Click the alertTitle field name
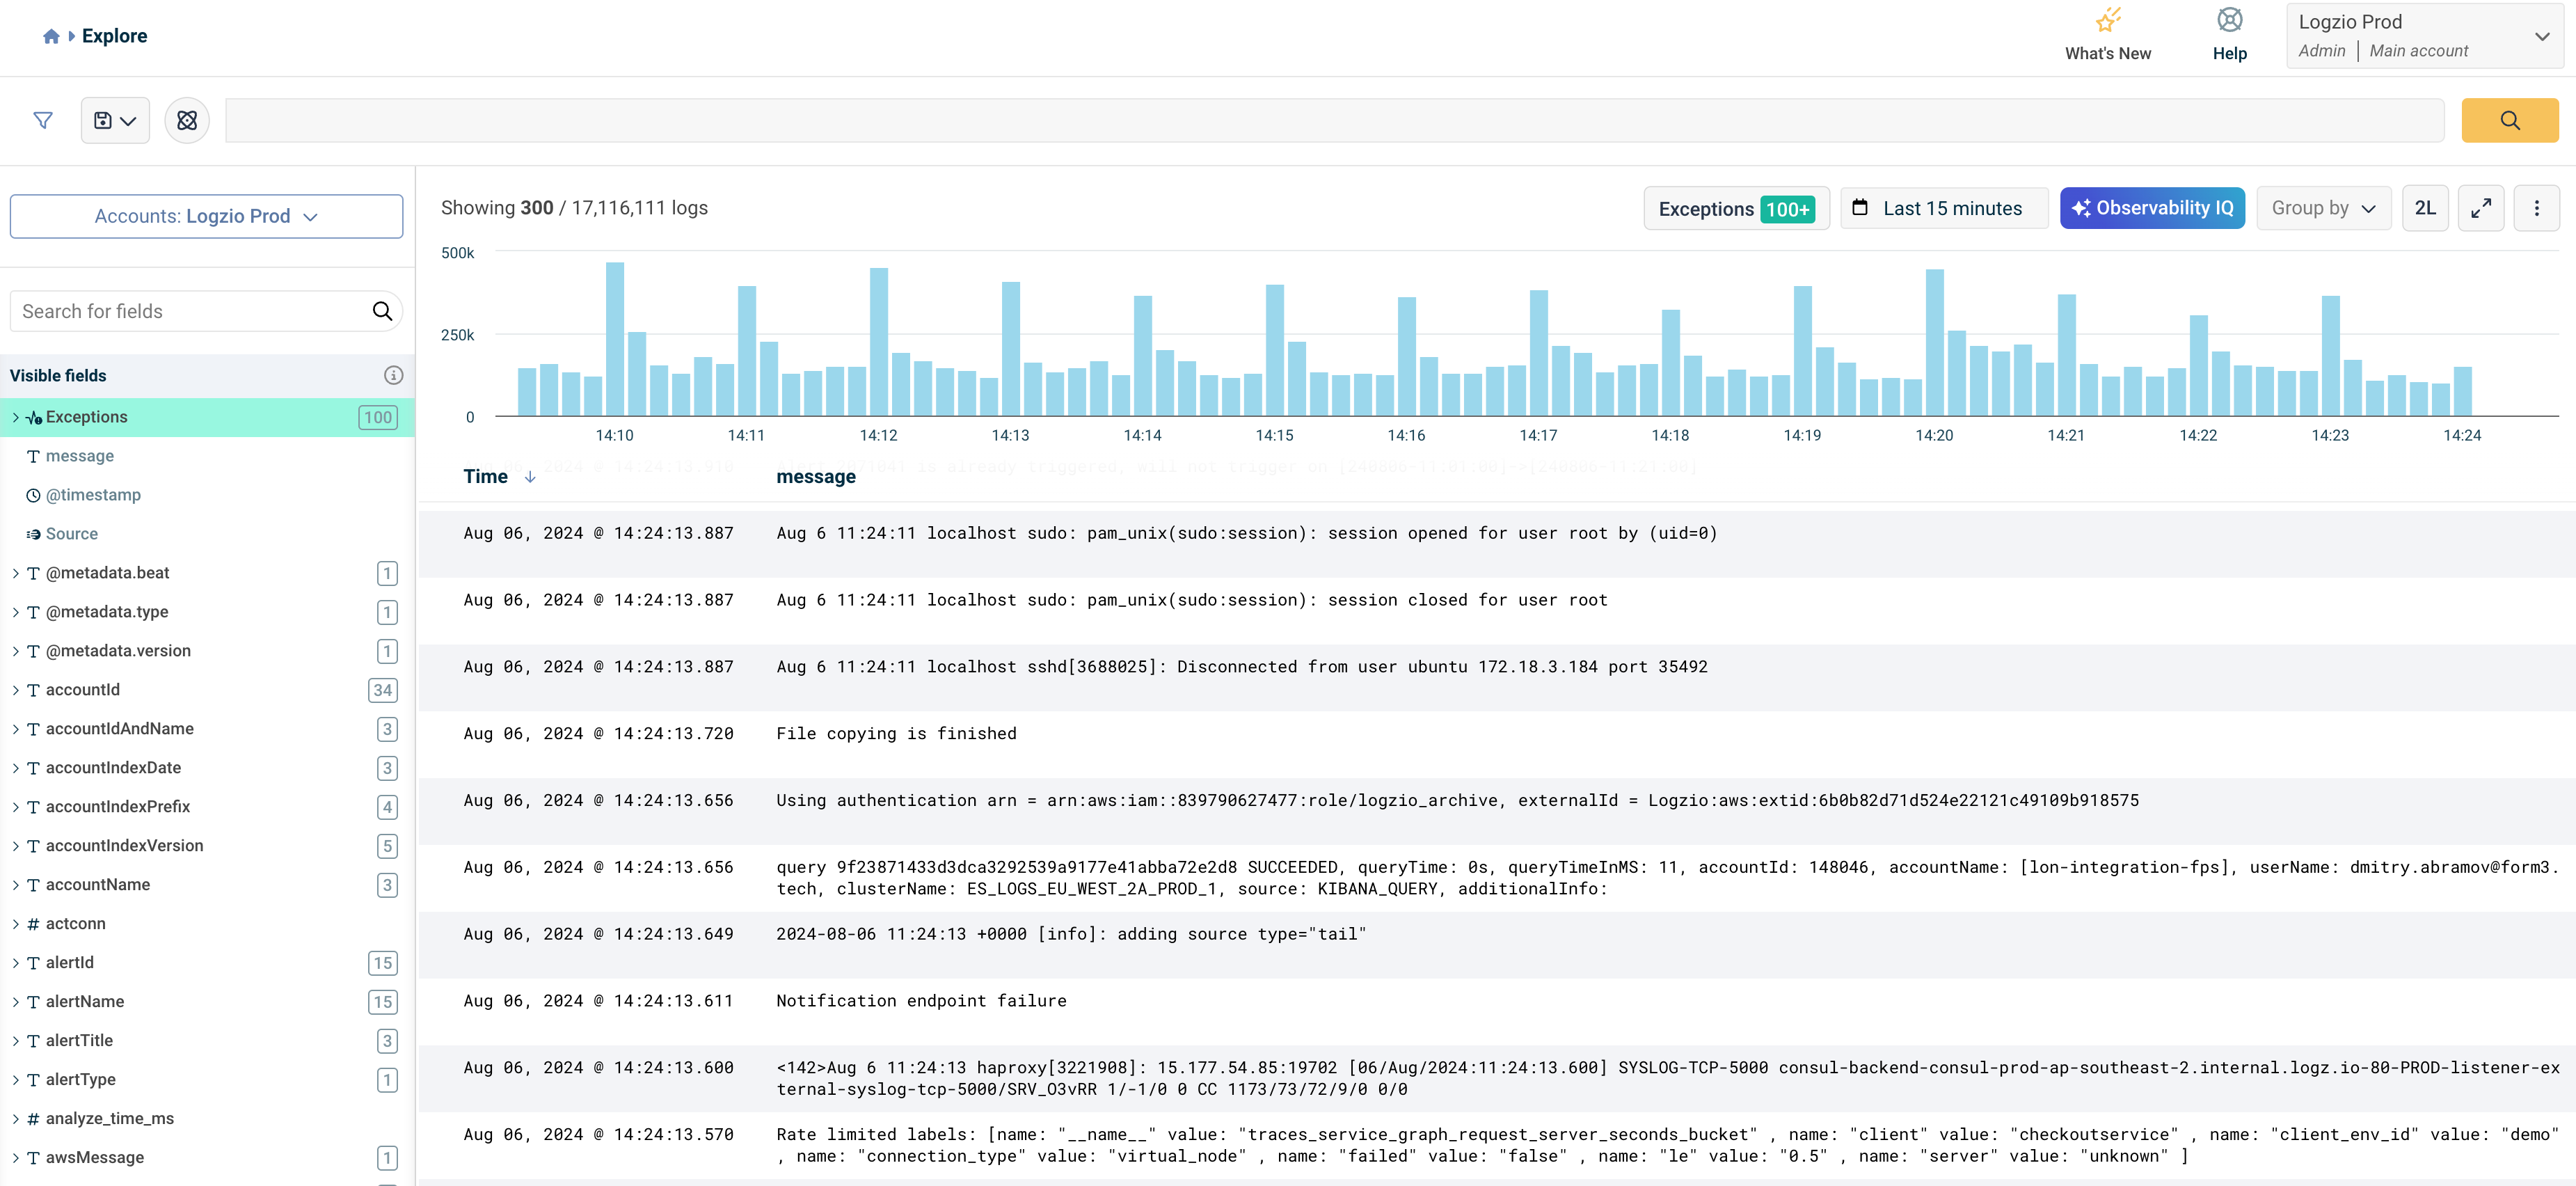2576x1186 pixels. pyautogui.click(x=79, y=1041)
